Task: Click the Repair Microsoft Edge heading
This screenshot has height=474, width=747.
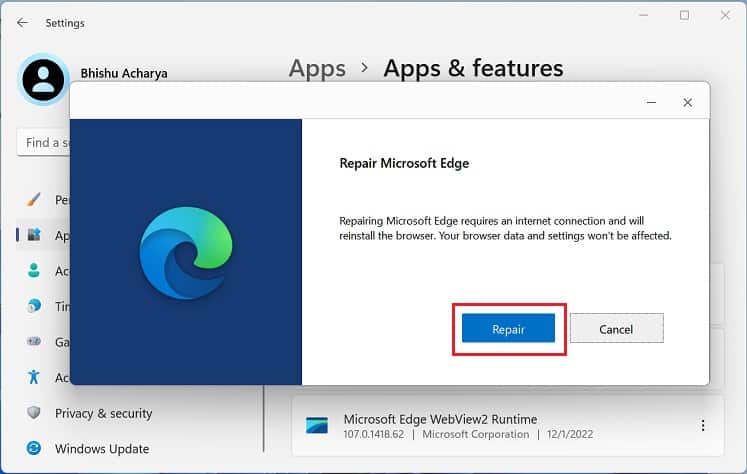Action: point(404,163)
